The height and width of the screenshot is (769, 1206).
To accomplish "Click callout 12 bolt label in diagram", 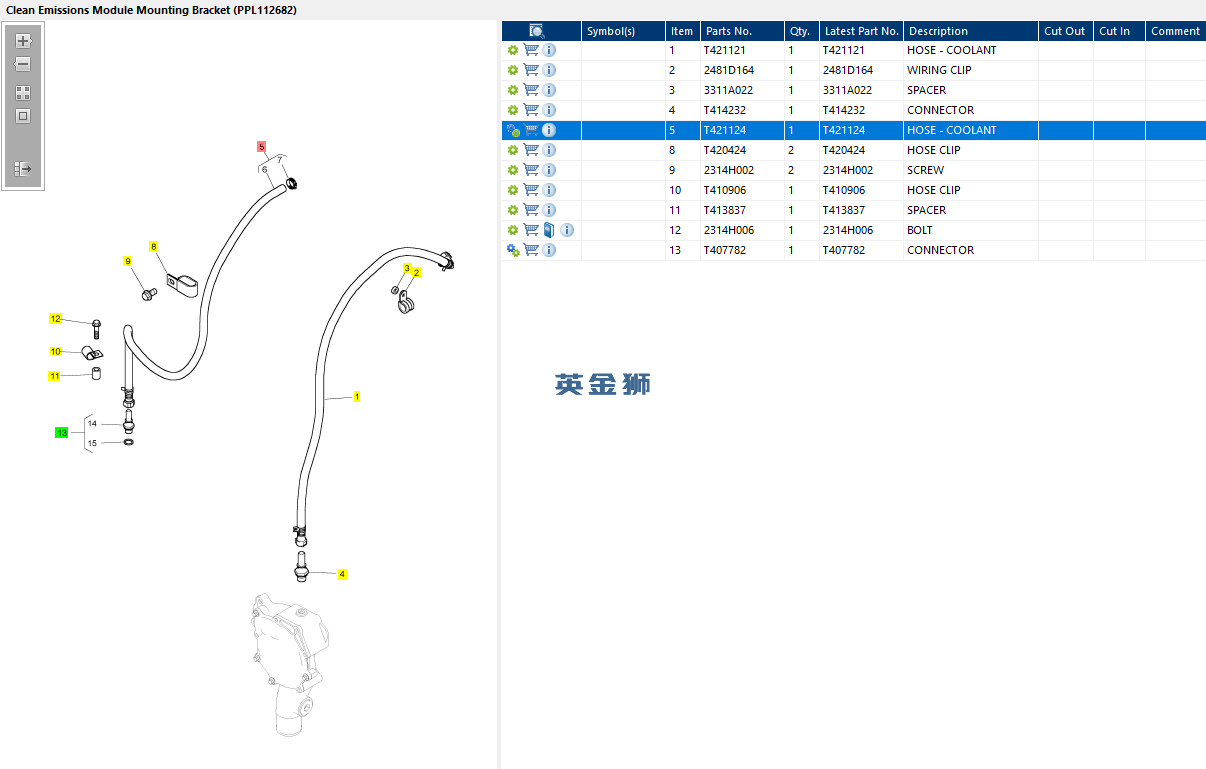I will click(56, 319).
